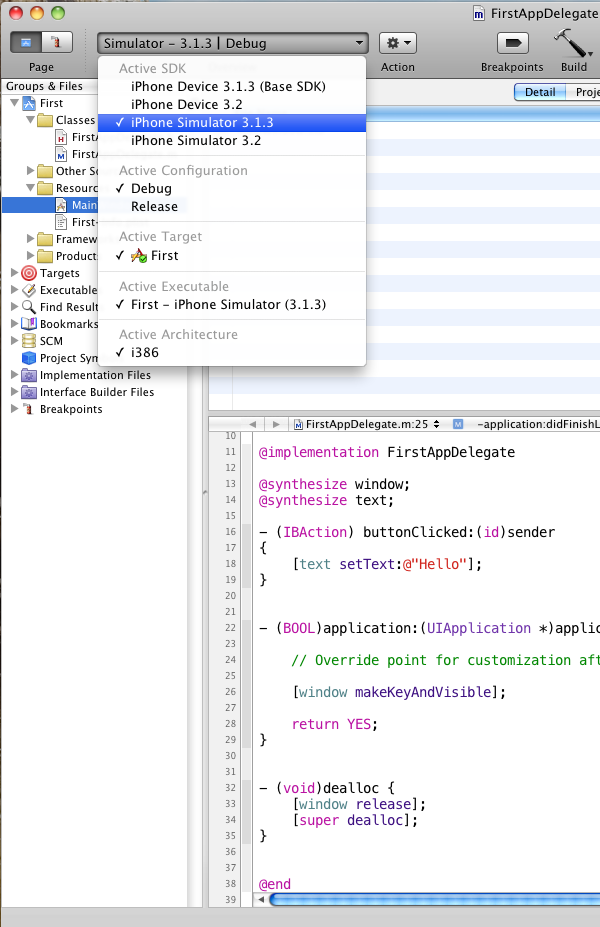Viewport: 600px width, 927px height.
Task: Click the Executables icon
Action: (x=29, y=290)
